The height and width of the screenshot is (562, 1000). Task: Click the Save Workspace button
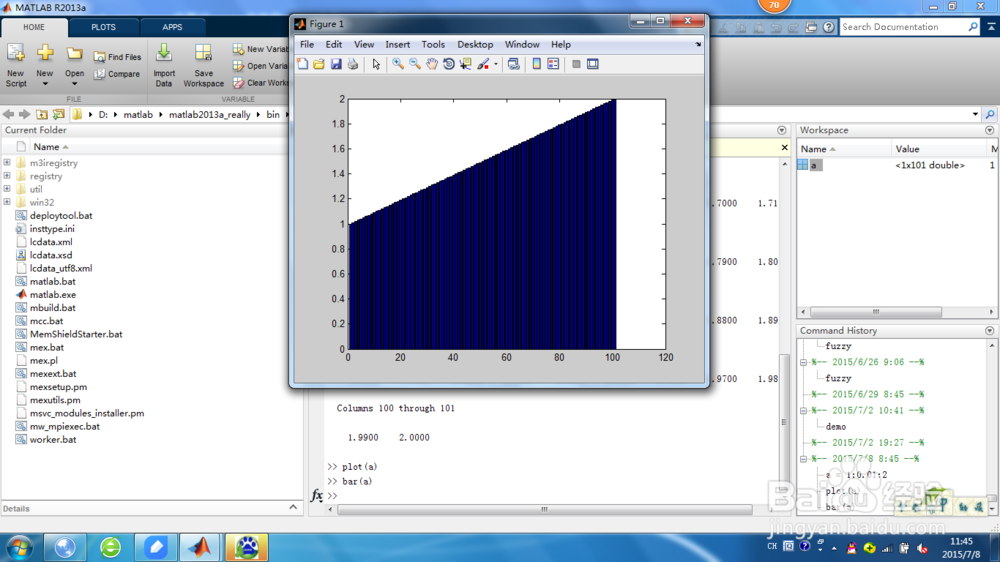coord(203,66)
